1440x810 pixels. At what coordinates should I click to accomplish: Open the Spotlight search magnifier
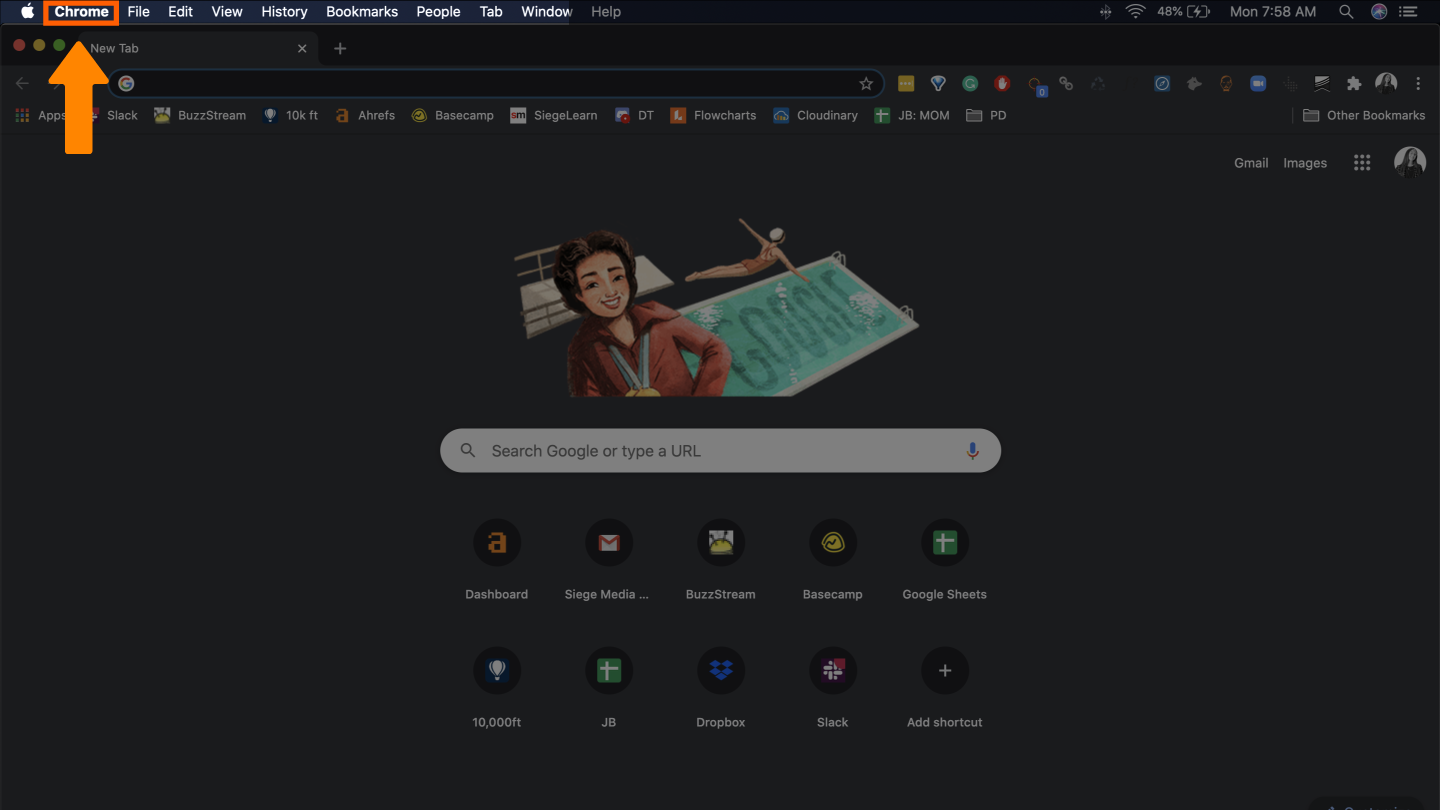point(1346,12)
